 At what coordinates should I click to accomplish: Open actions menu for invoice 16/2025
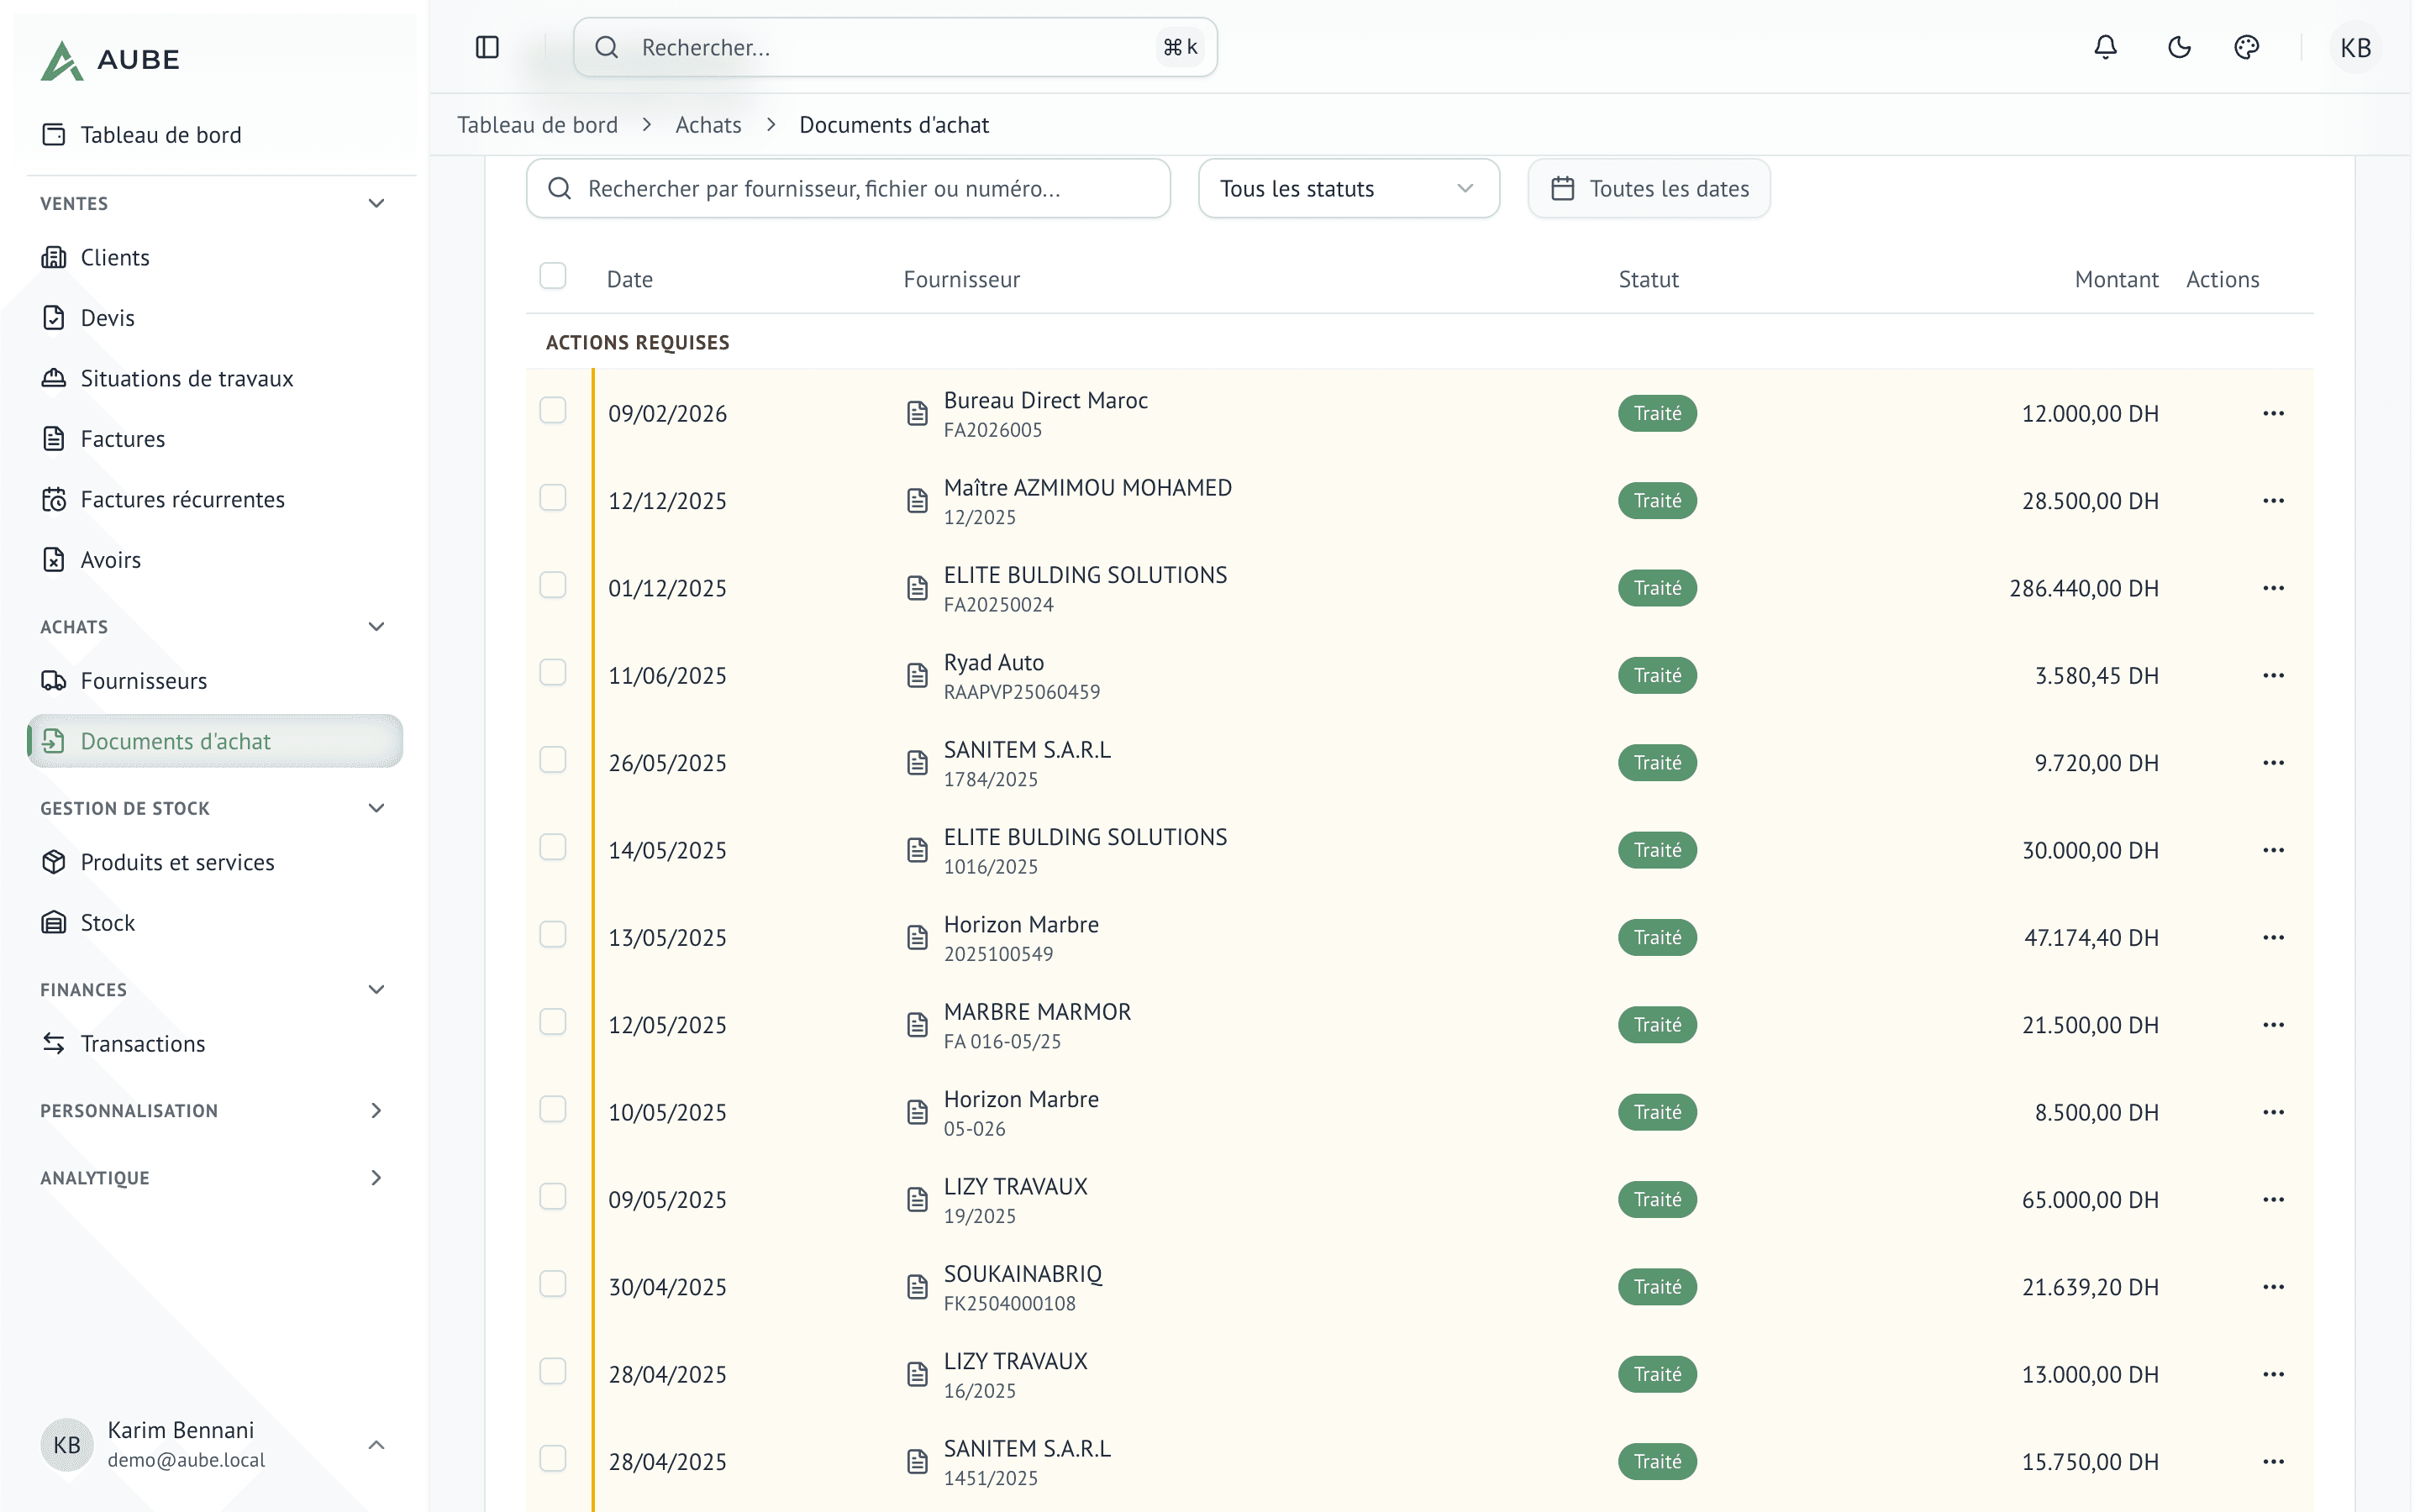coord(2273,1374)
